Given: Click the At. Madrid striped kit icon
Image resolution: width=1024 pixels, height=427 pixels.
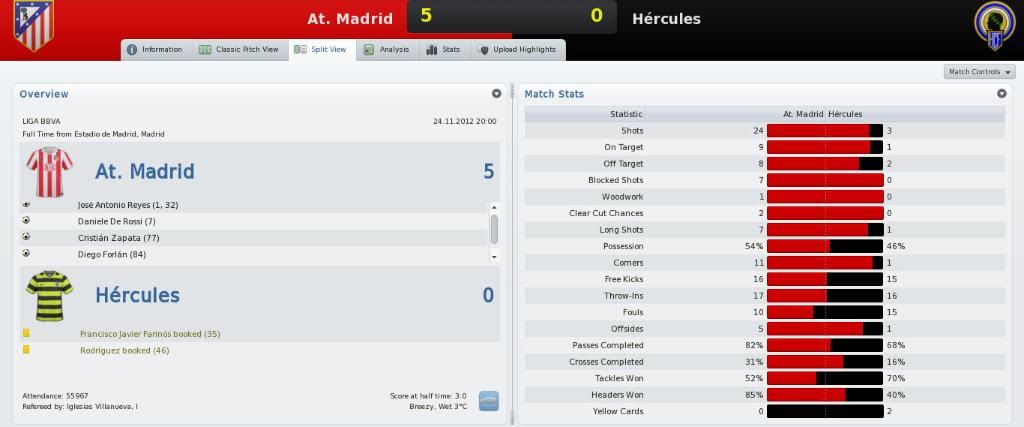Looking at the screenshot, I should pos(50,172).
